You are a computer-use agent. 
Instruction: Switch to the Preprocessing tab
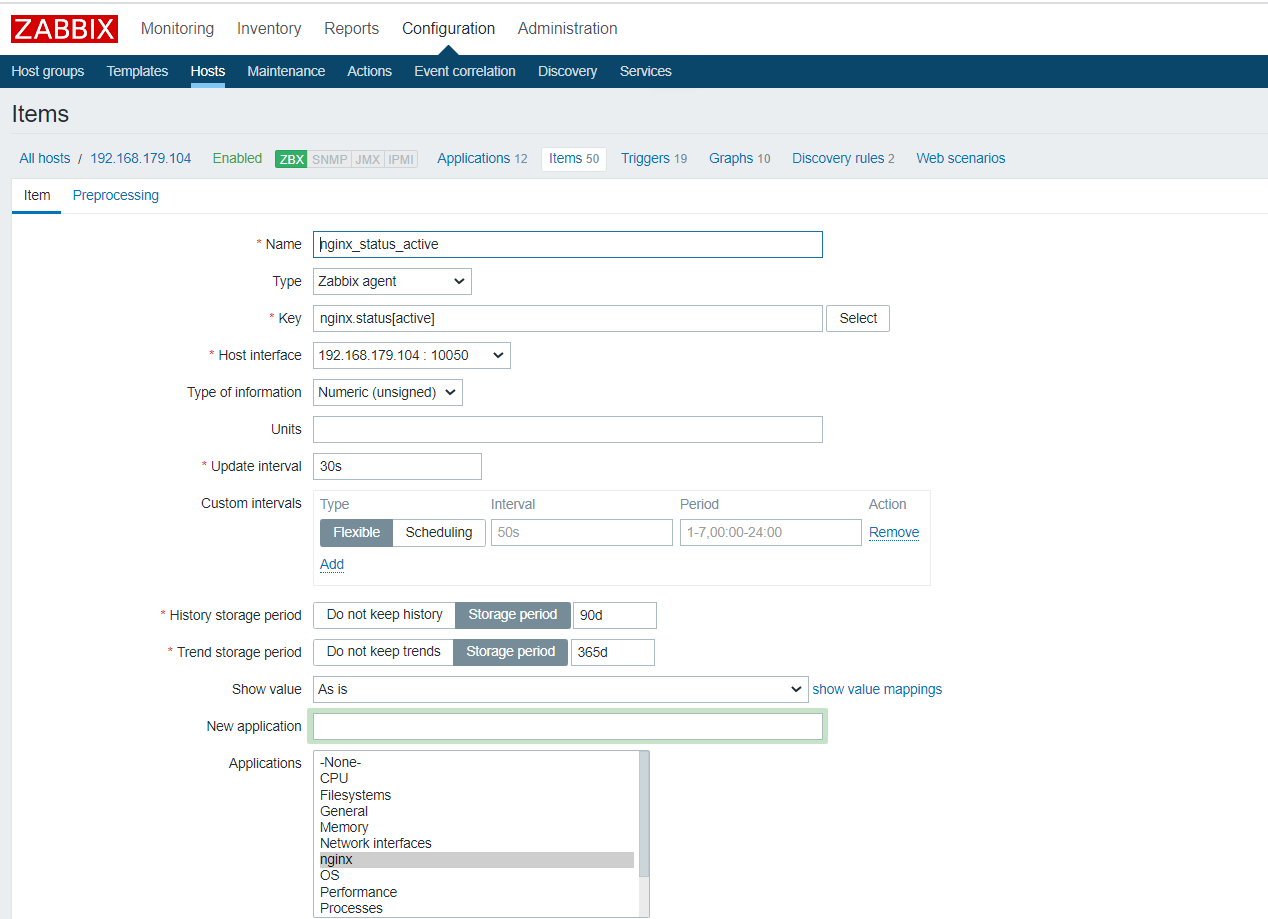coord(116,195)
